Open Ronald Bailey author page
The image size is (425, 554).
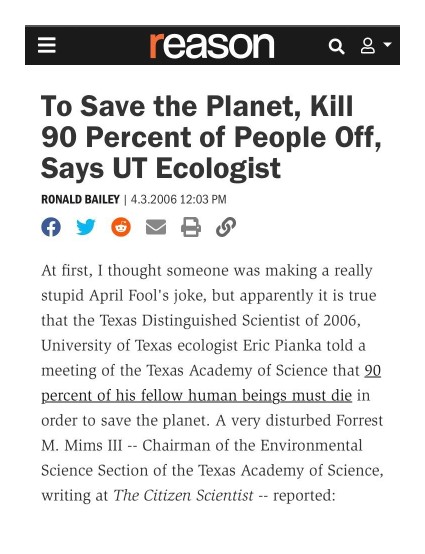point(80,199)
